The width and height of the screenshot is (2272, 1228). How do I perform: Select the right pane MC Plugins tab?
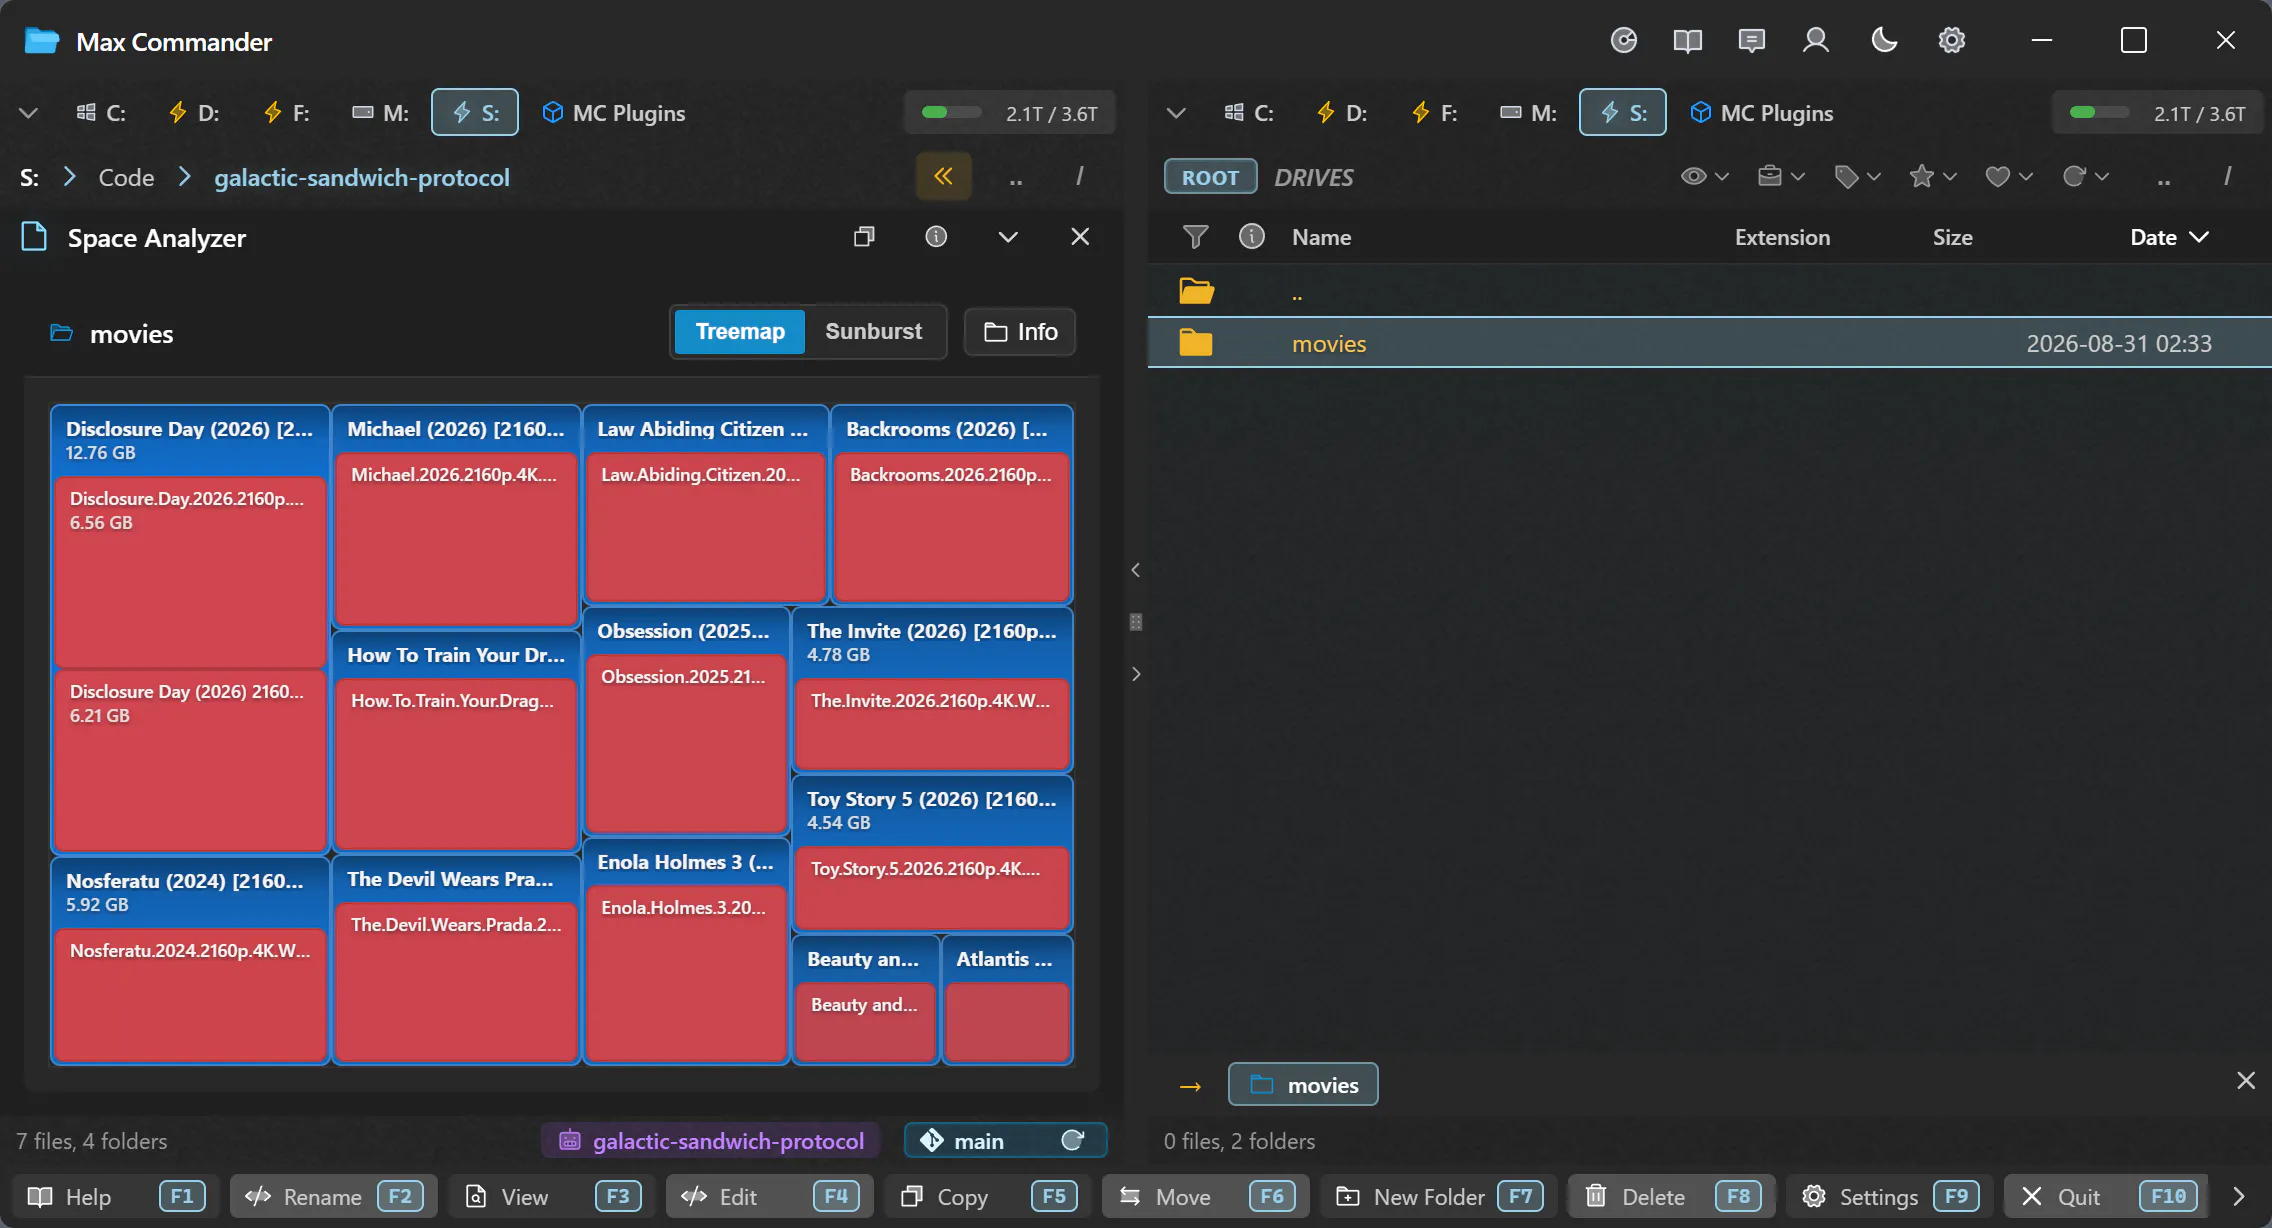pos(1761,113)
